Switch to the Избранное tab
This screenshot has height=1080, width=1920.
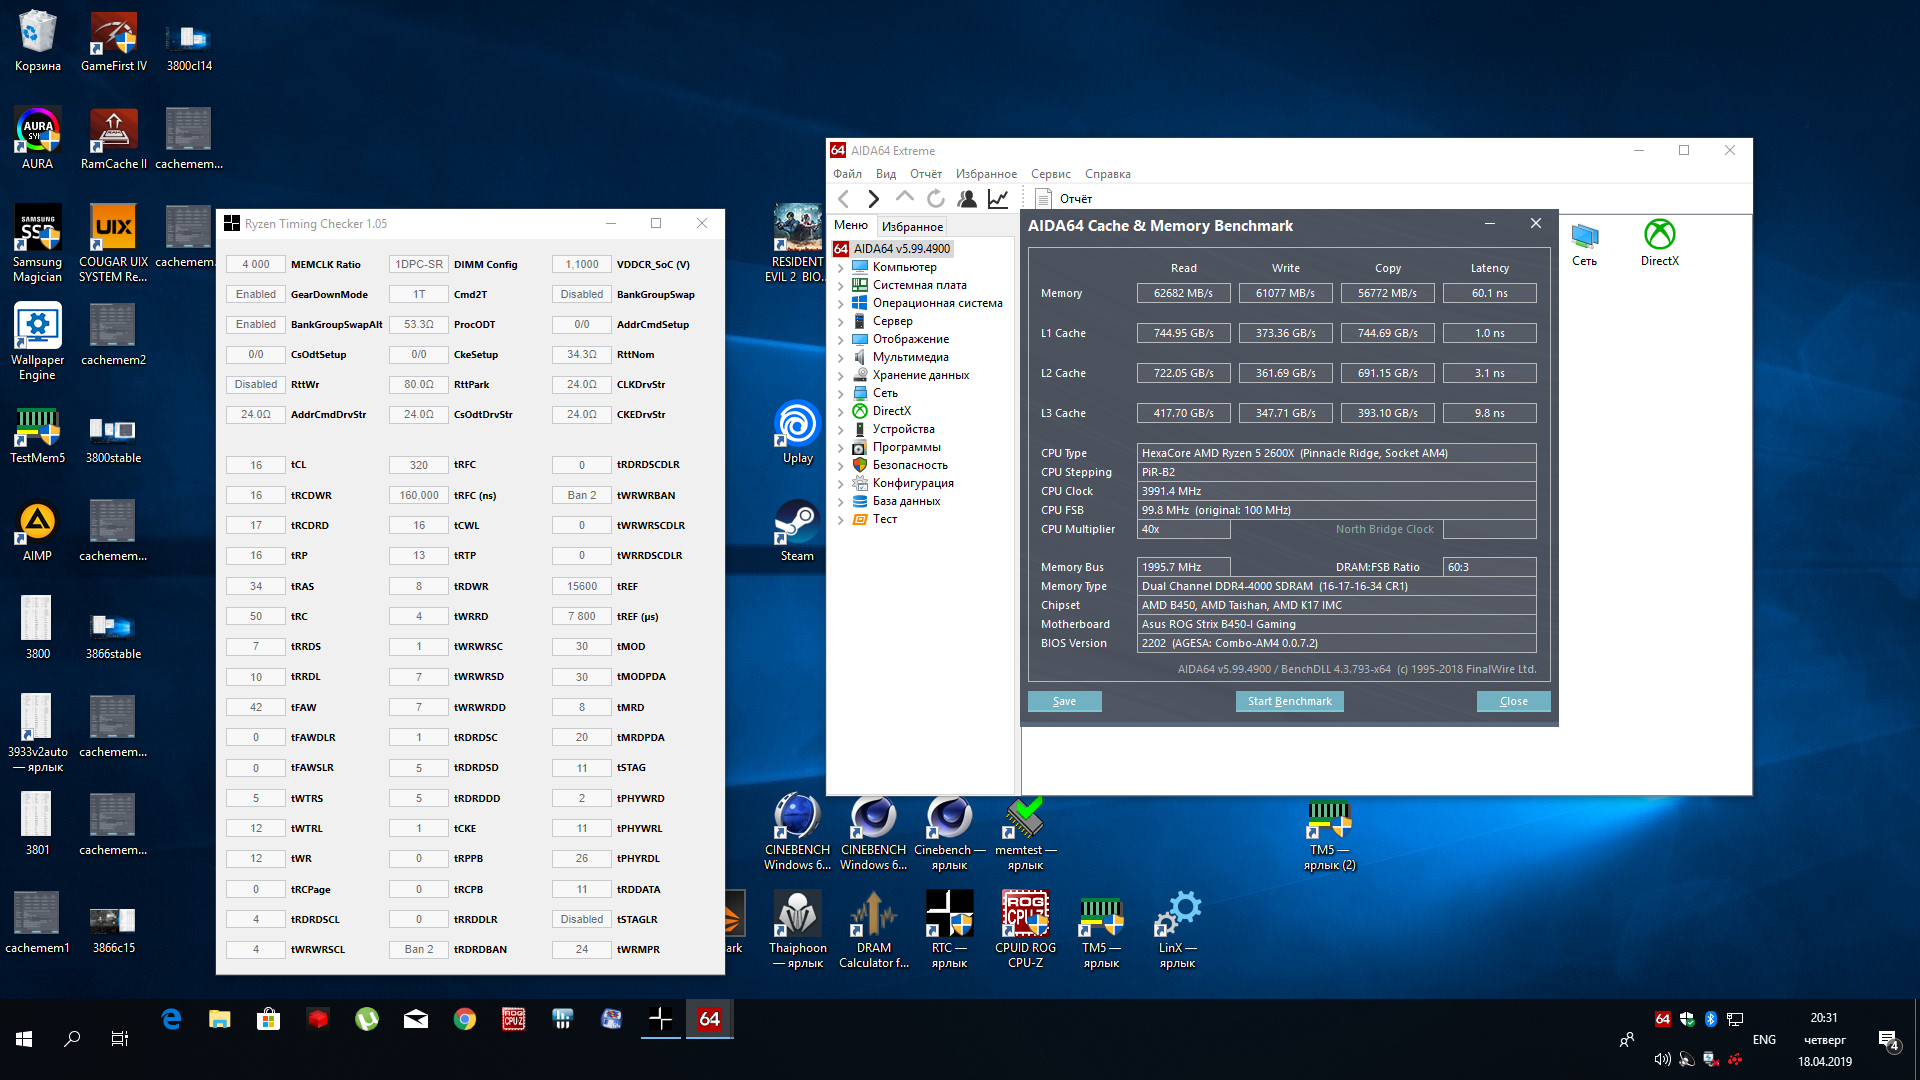[912, 227]
